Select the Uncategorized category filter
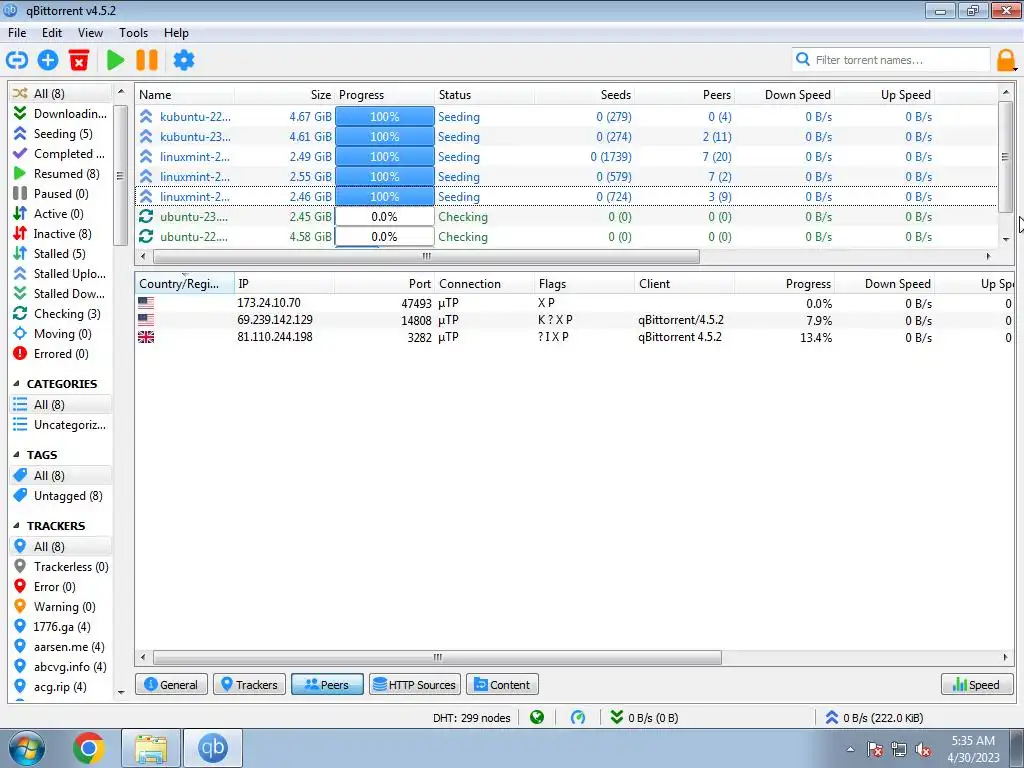The image size is (1024, 768). click(61, 425)
